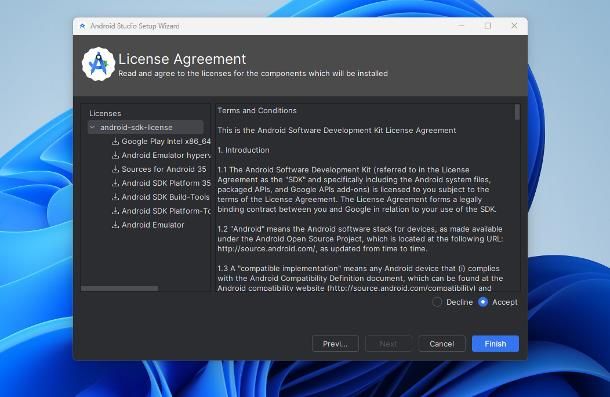
Task: Select the Decline radio button
Action: coord(437,302)
